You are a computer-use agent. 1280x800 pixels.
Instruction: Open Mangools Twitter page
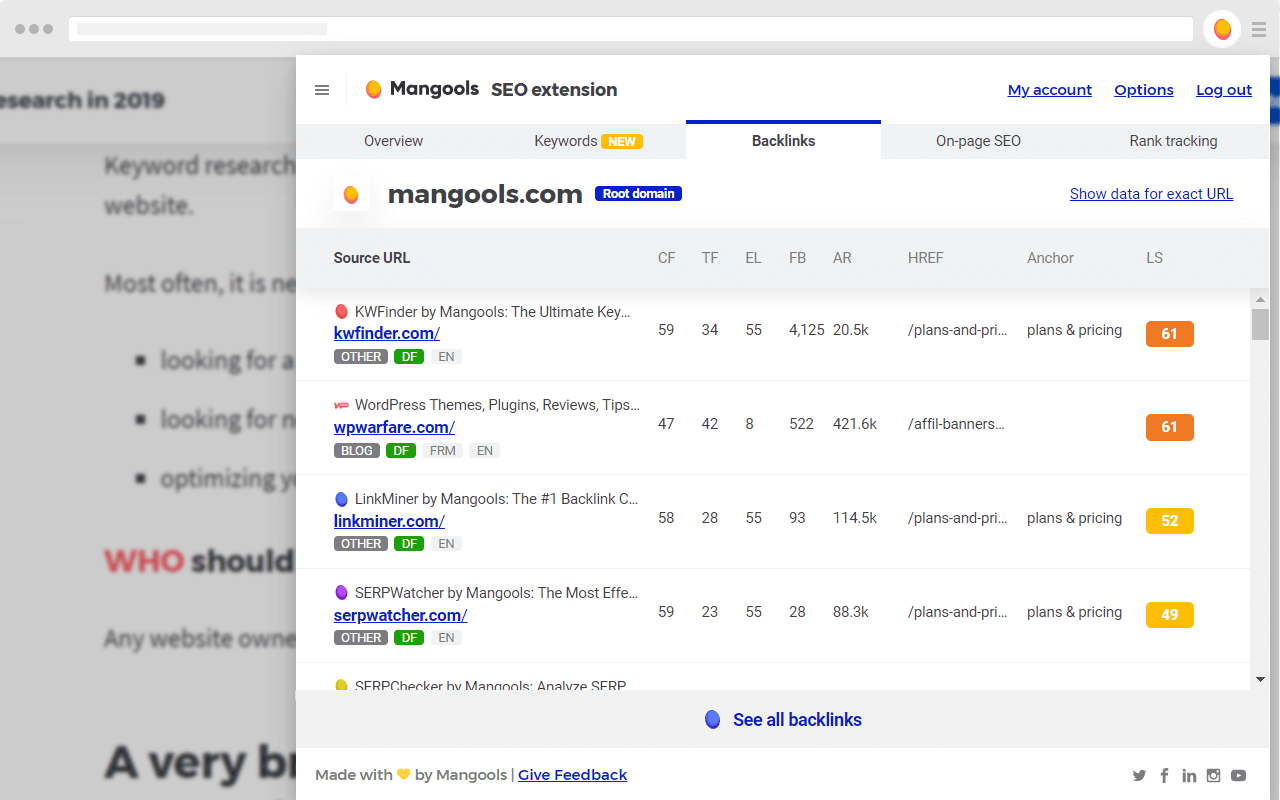coord(1139,775)
